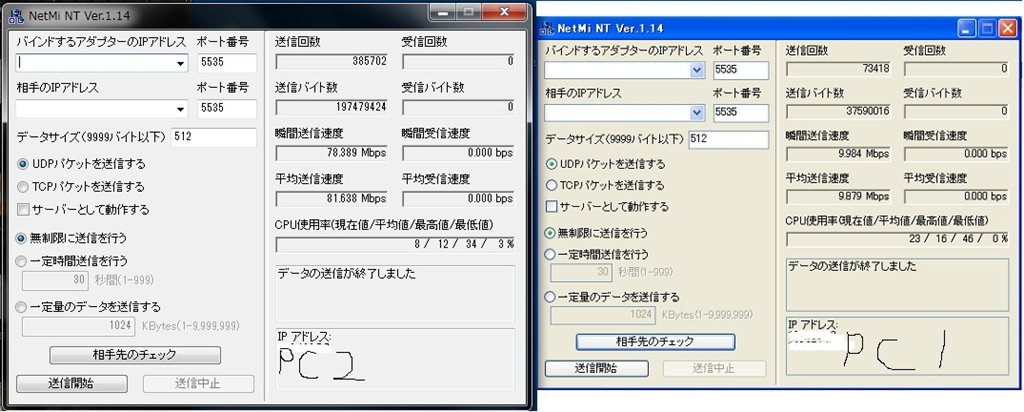Click 相手先のチェック button in PC1 window
Viewport: 1024px width, 412px height.
click(655, 341)
